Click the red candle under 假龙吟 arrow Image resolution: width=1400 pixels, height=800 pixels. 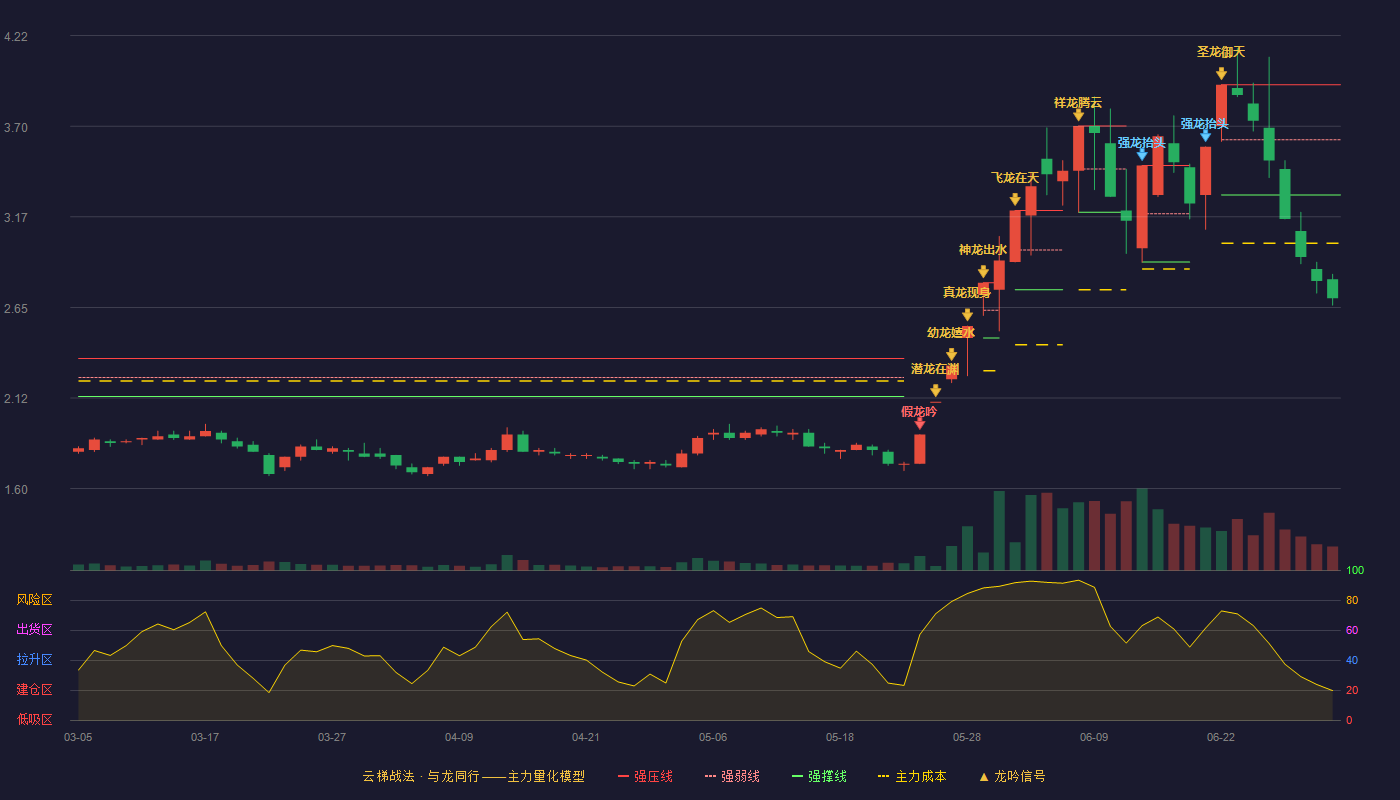pos(919,449)
